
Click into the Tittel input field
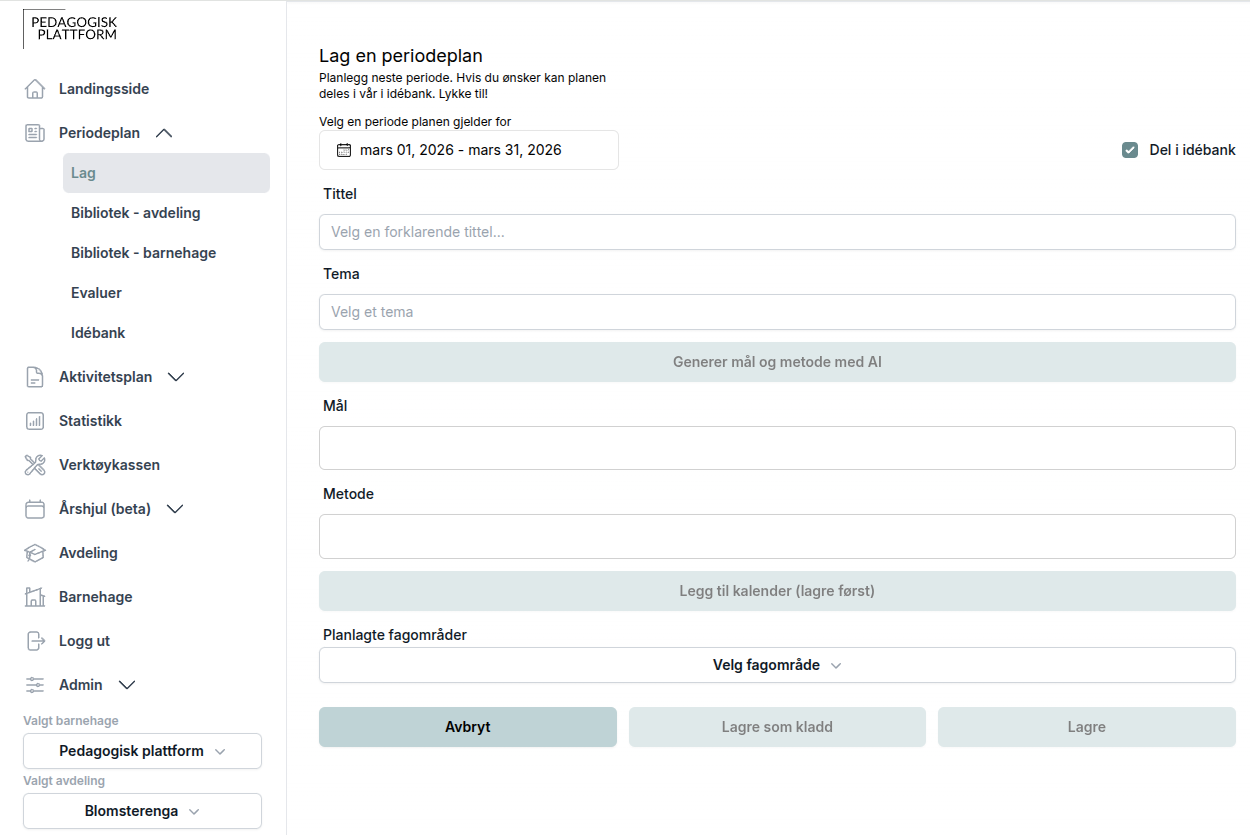tap(777, 232)
